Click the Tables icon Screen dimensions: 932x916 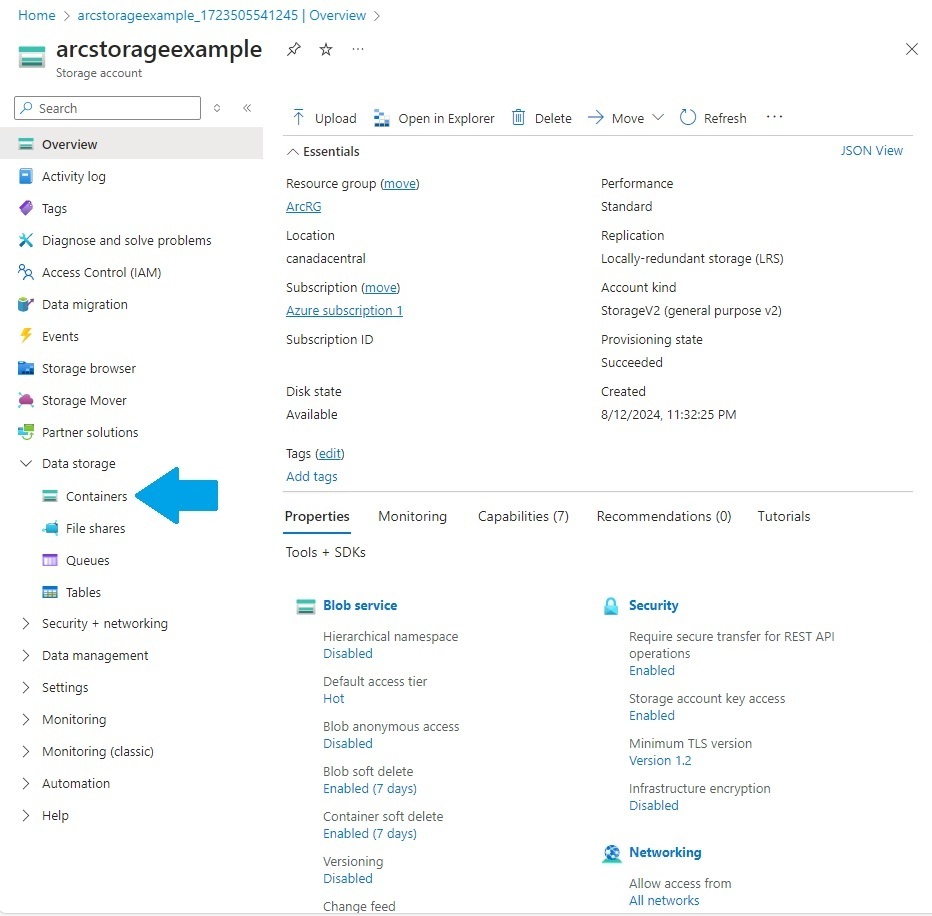[50, 593]
